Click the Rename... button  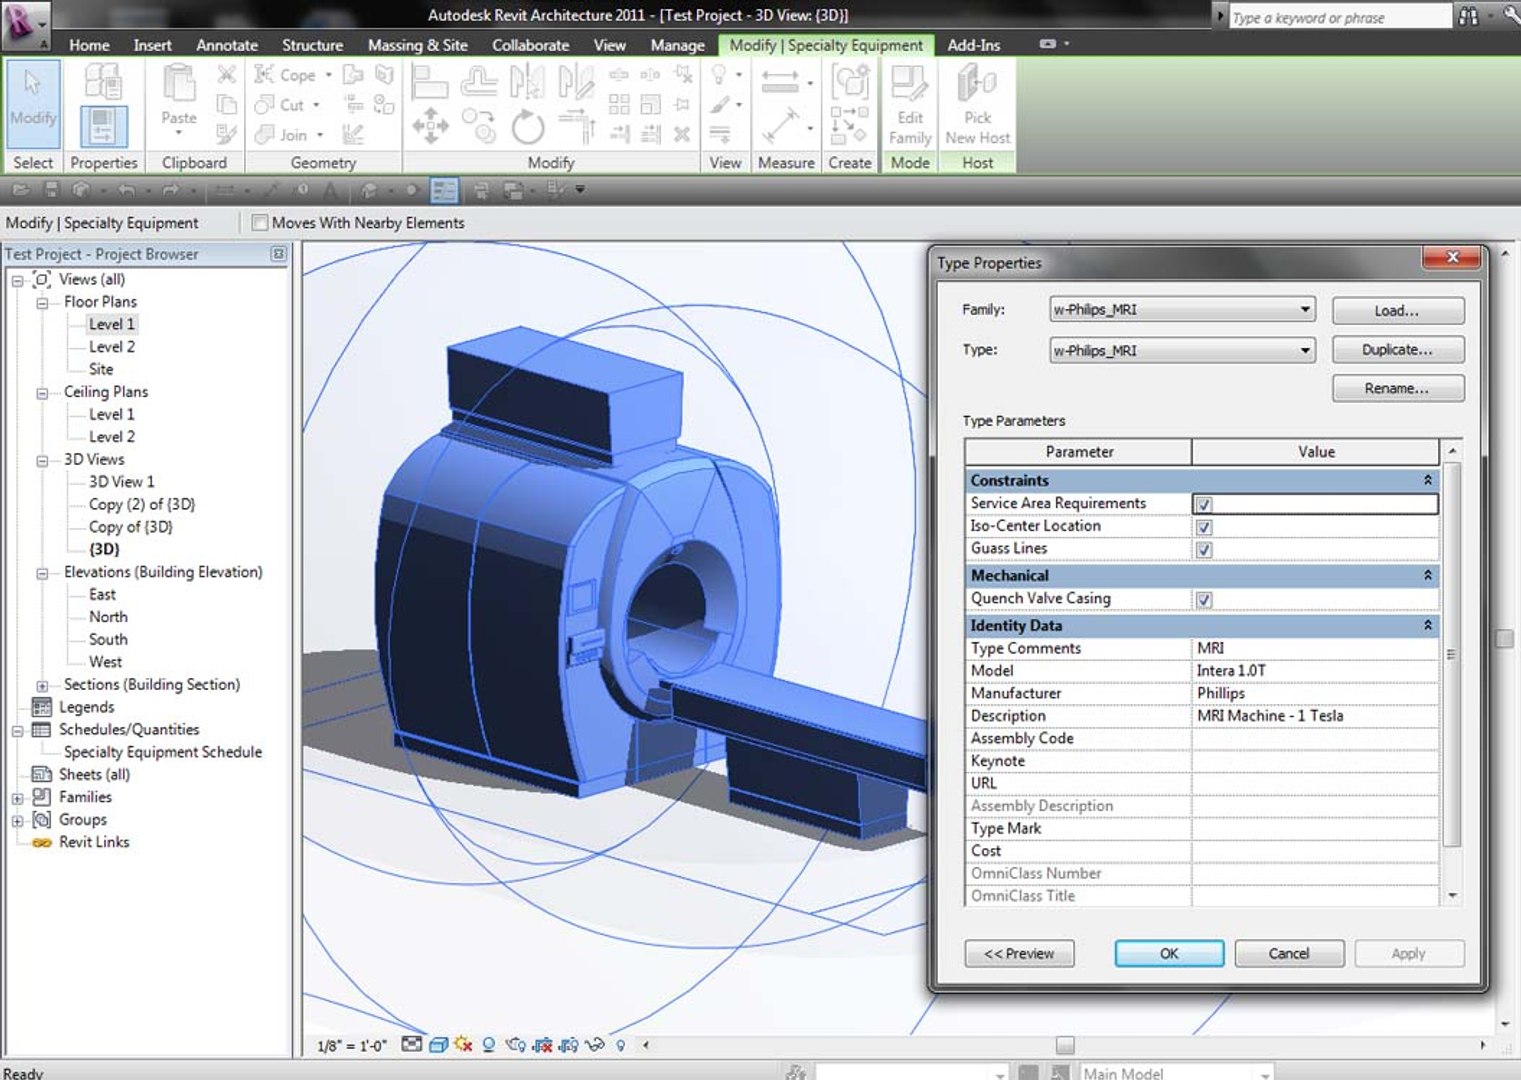[1398, 388]
